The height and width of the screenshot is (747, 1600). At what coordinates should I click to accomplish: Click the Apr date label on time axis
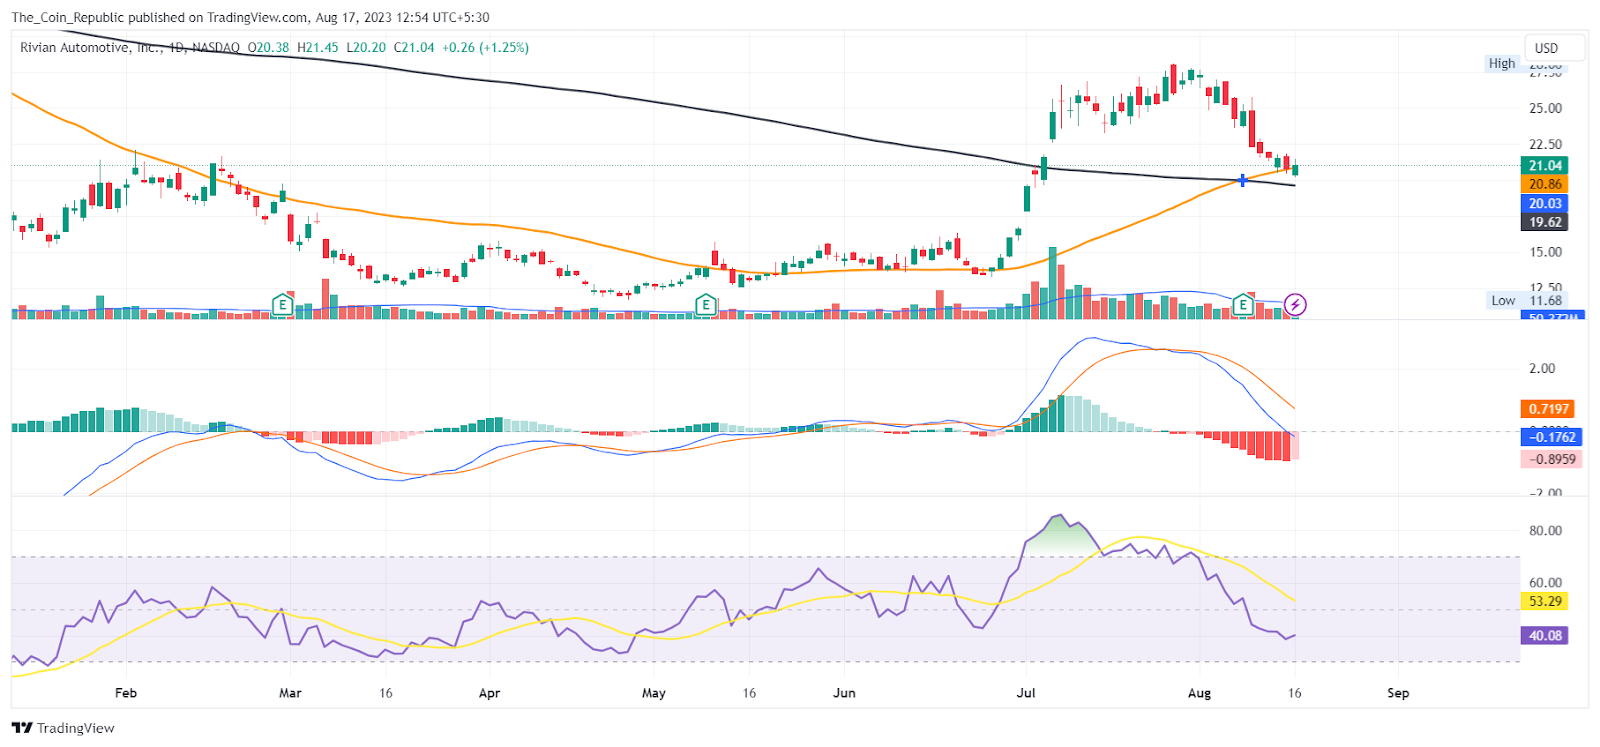(489, 693)
